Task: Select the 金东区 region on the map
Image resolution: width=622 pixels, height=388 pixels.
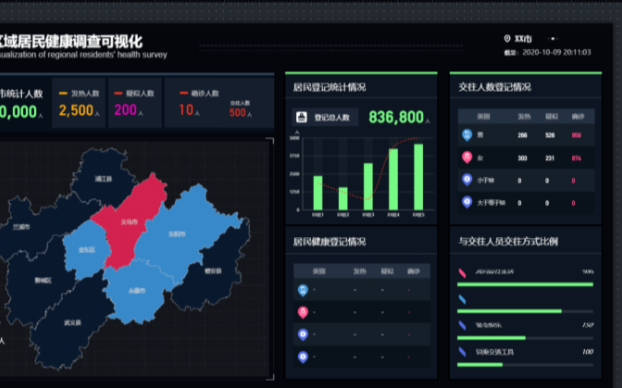Action: 86,250
